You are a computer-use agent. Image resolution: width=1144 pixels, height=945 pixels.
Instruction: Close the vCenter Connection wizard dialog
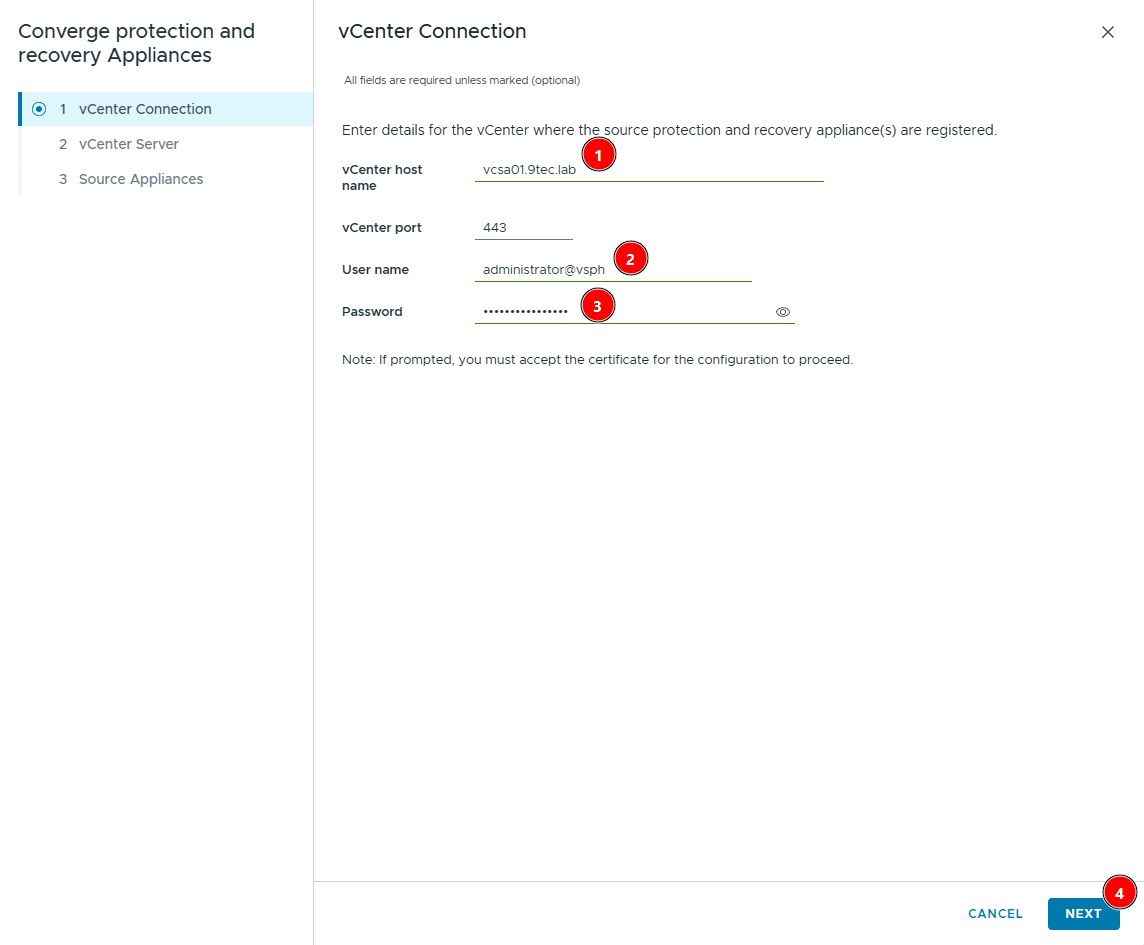coord(1107,32)
